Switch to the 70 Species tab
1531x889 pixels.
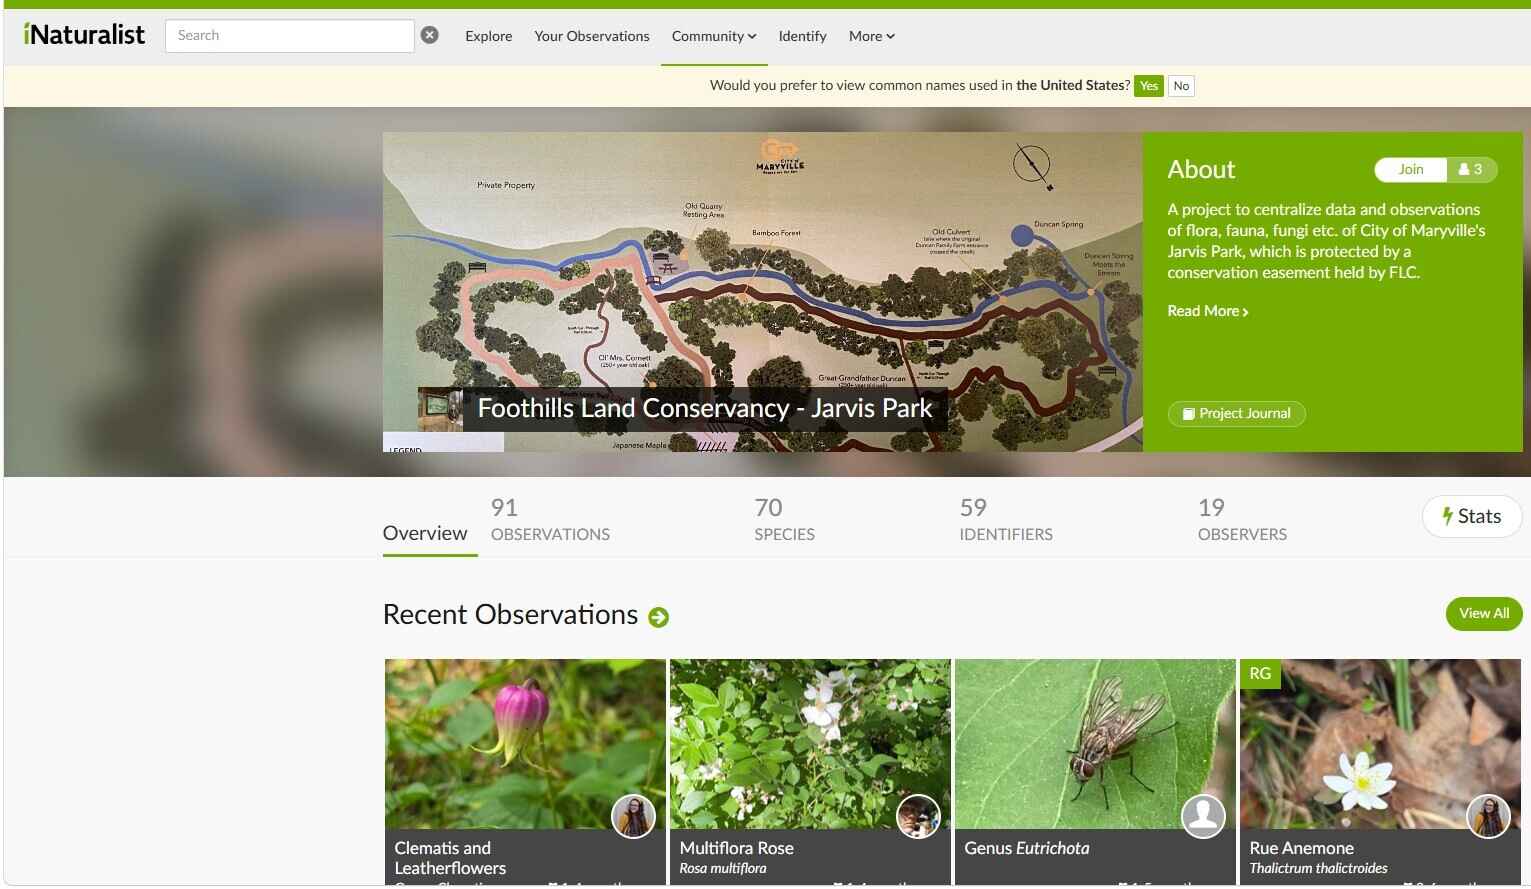click(784, 520)
